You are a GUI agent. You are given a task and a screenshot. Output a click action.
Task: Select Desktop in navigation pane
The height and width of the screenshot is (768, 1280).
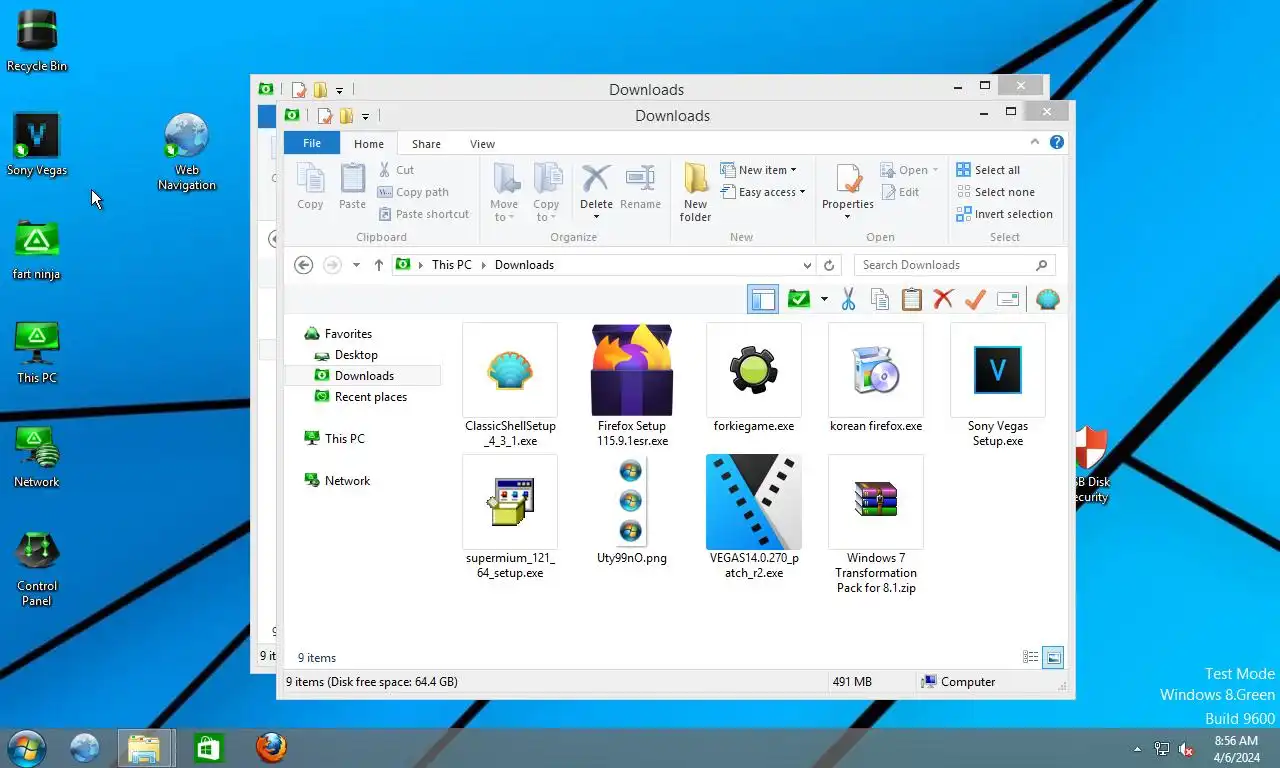pyautogui.click(x=355, y=355)
